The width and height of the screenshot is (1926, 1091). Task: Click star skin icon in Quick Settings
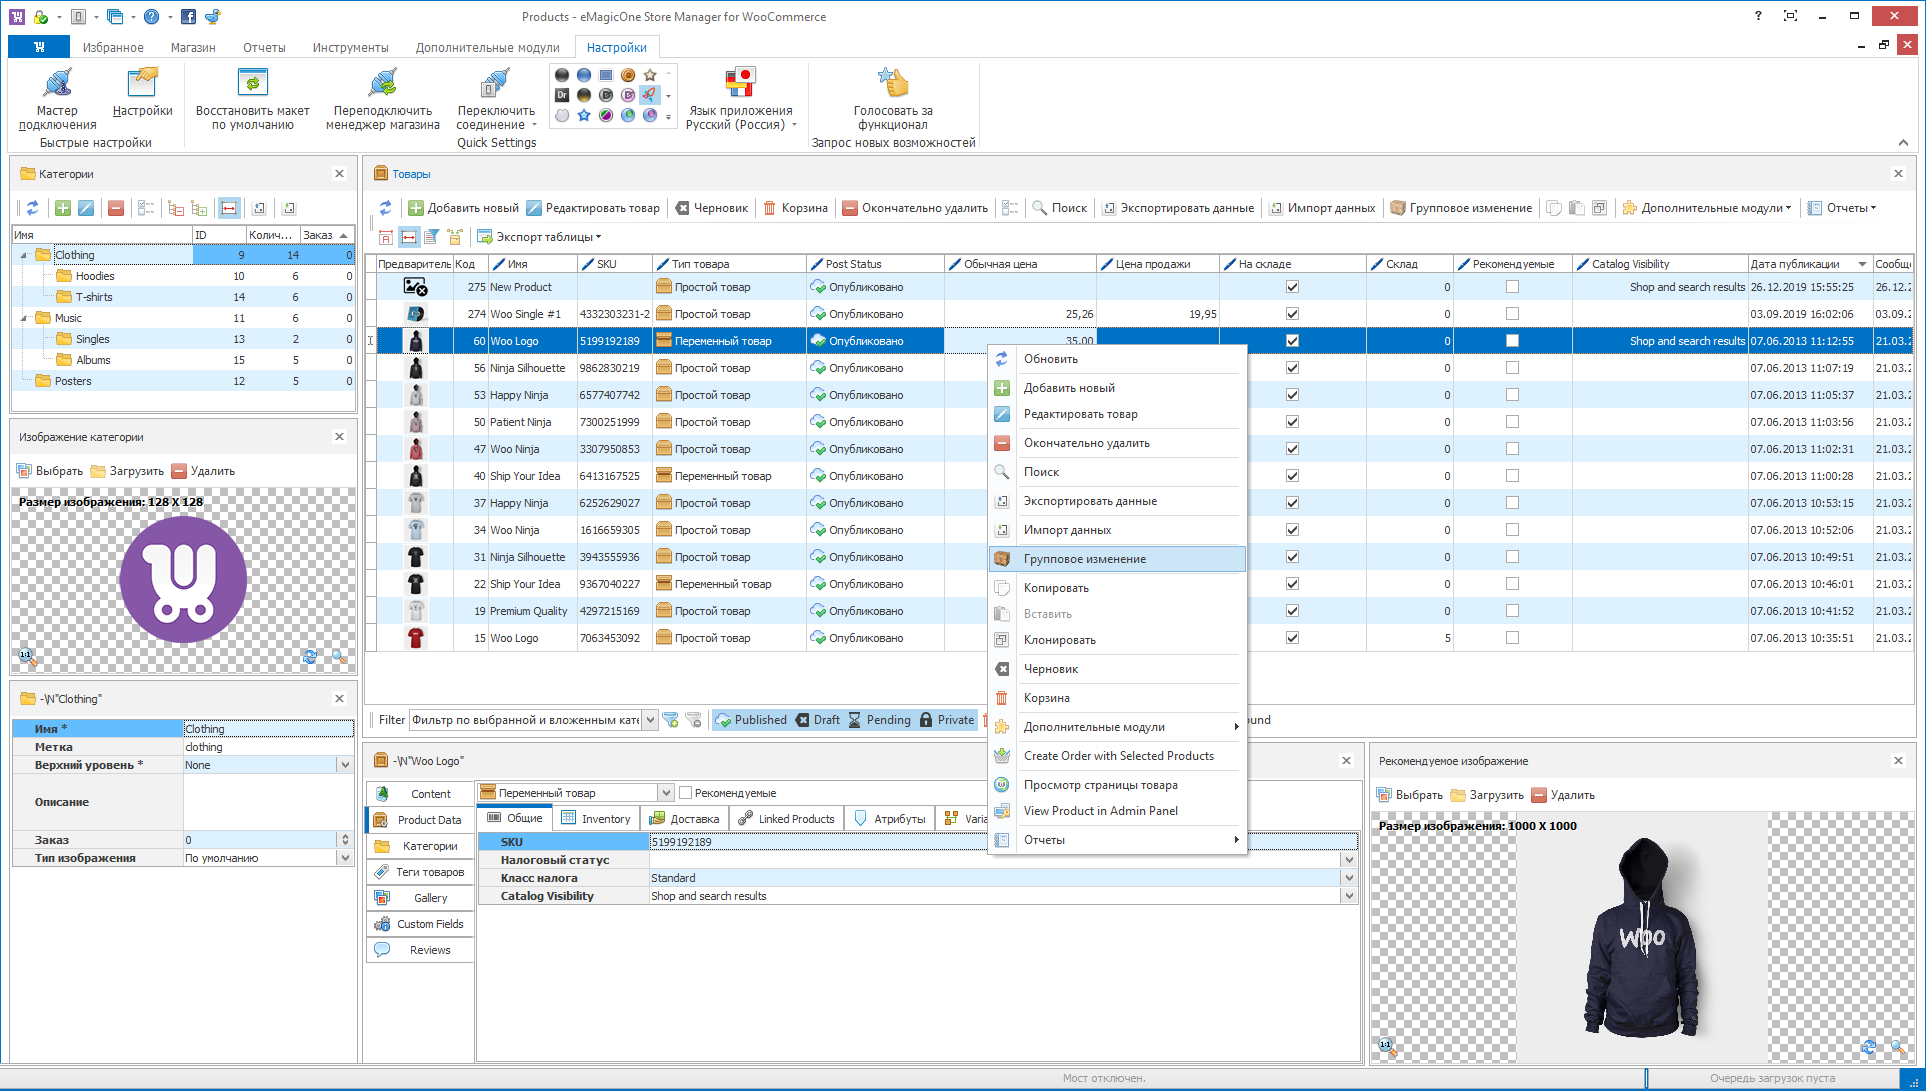coord(650,75)
